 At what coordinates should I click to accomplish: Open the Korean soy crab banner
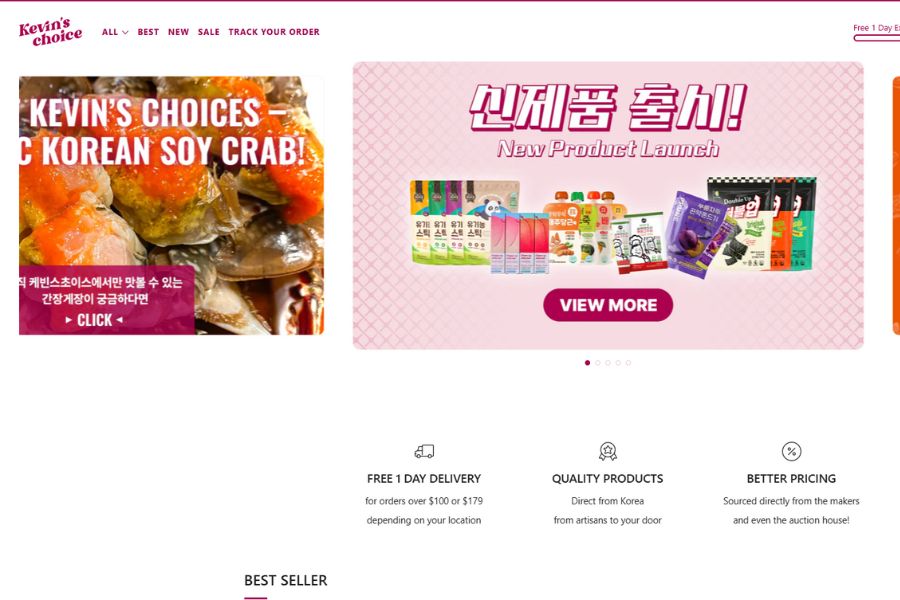pos(171,206)
